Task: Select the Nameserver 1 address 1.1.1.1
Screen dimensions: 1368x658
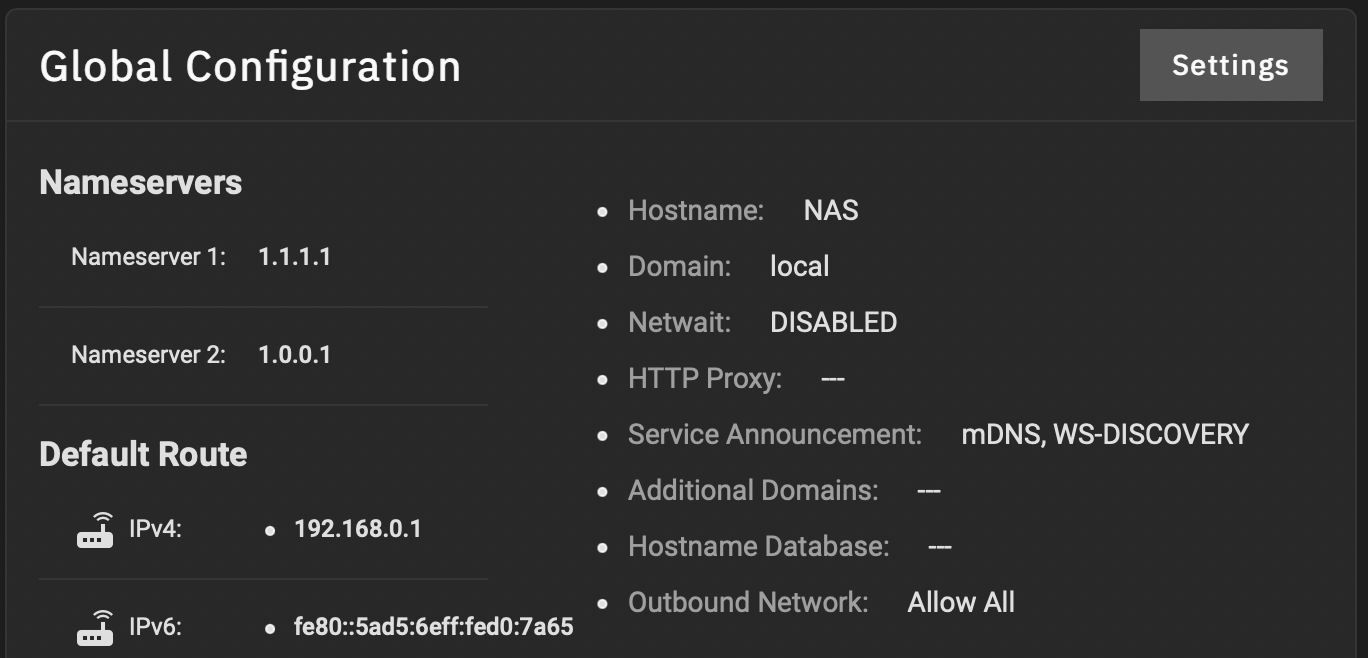Action: pos(295,257)
